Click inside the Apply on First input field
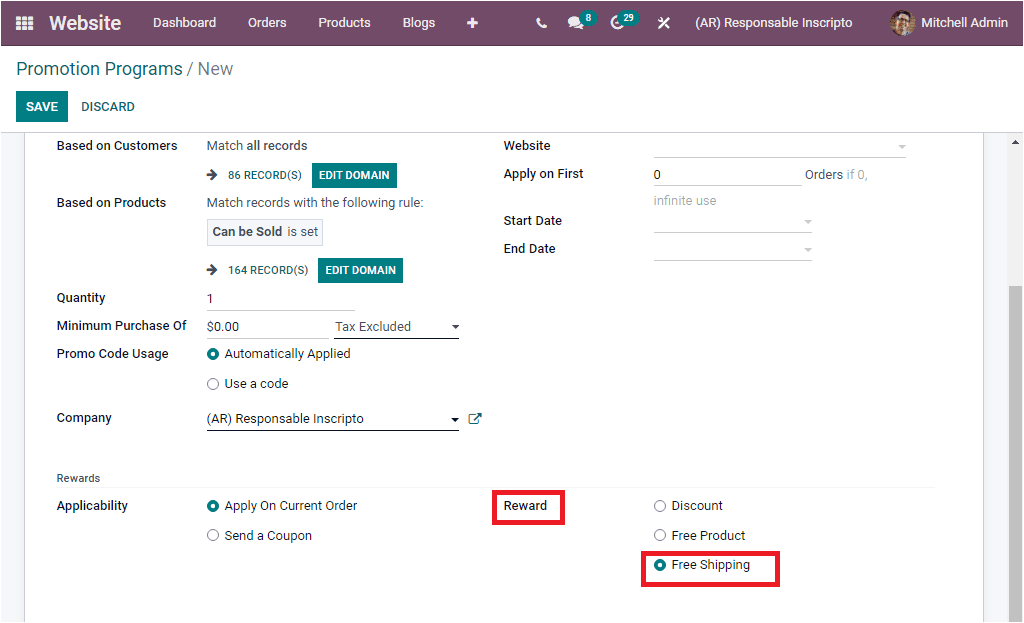 click(727, 174)
